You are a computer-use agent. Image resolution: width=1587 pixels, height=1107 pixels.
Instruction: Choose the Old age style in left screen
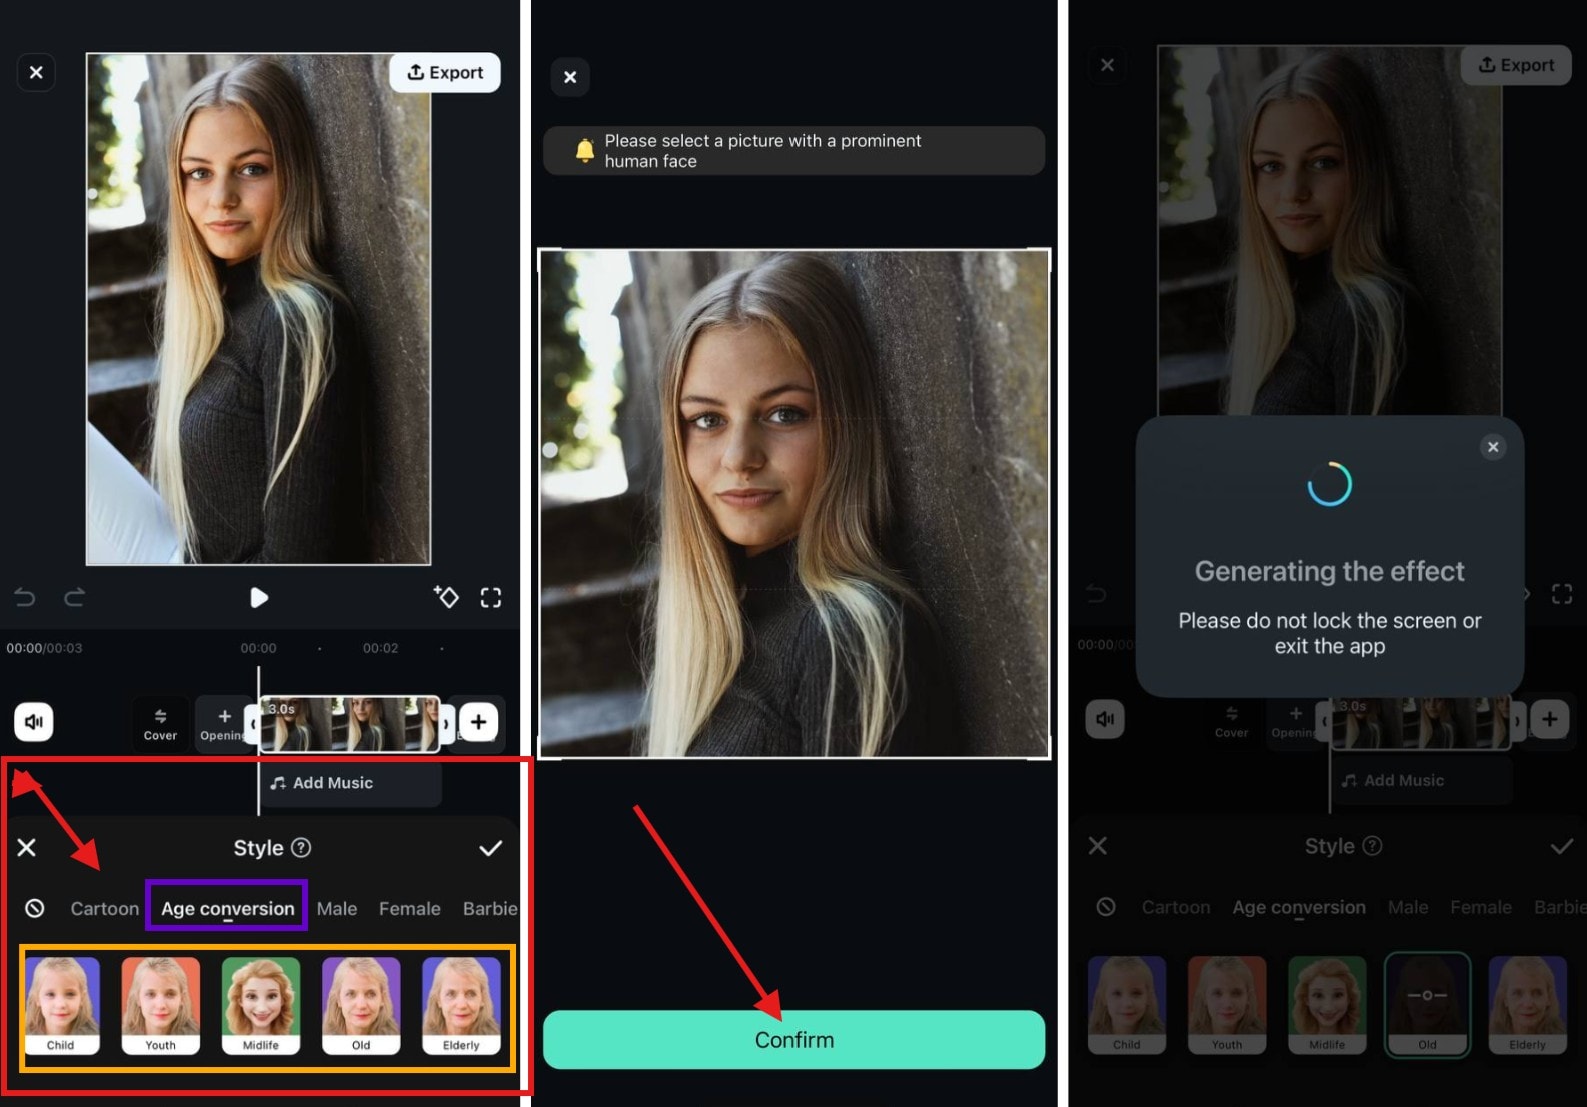pos(361,1005)
